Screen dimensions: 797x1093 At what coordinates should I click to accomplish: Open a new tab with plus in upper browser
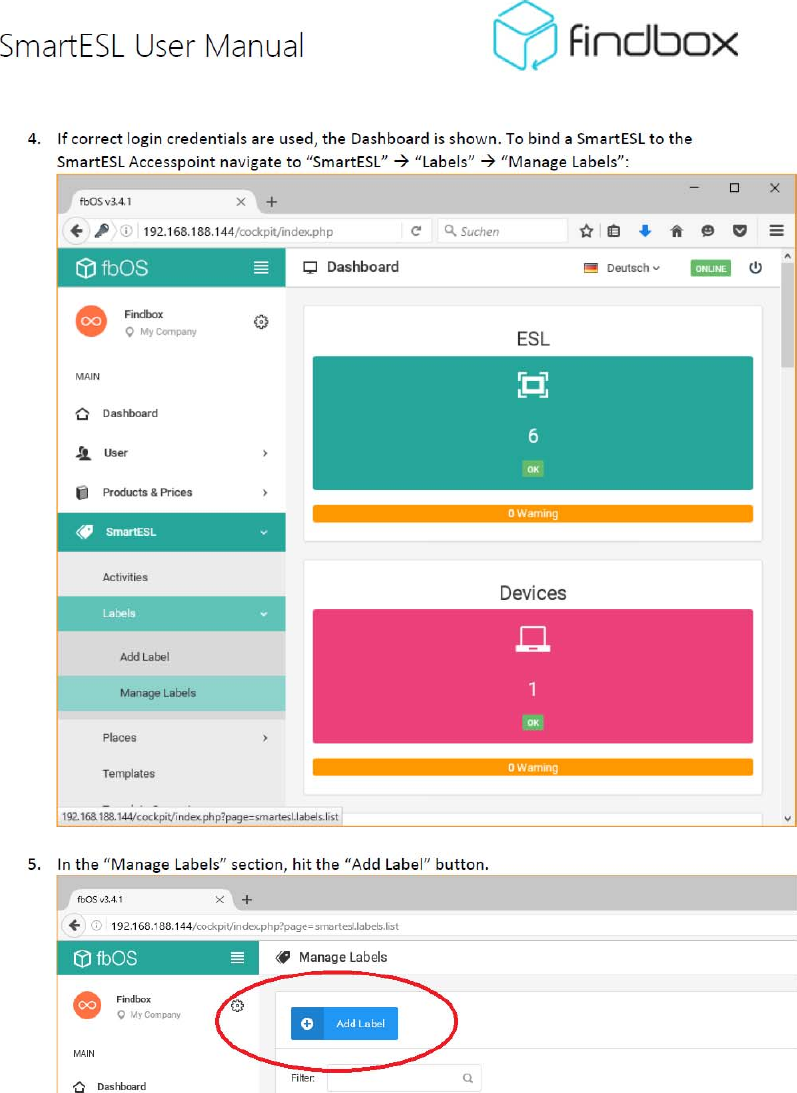coord(272,201)
